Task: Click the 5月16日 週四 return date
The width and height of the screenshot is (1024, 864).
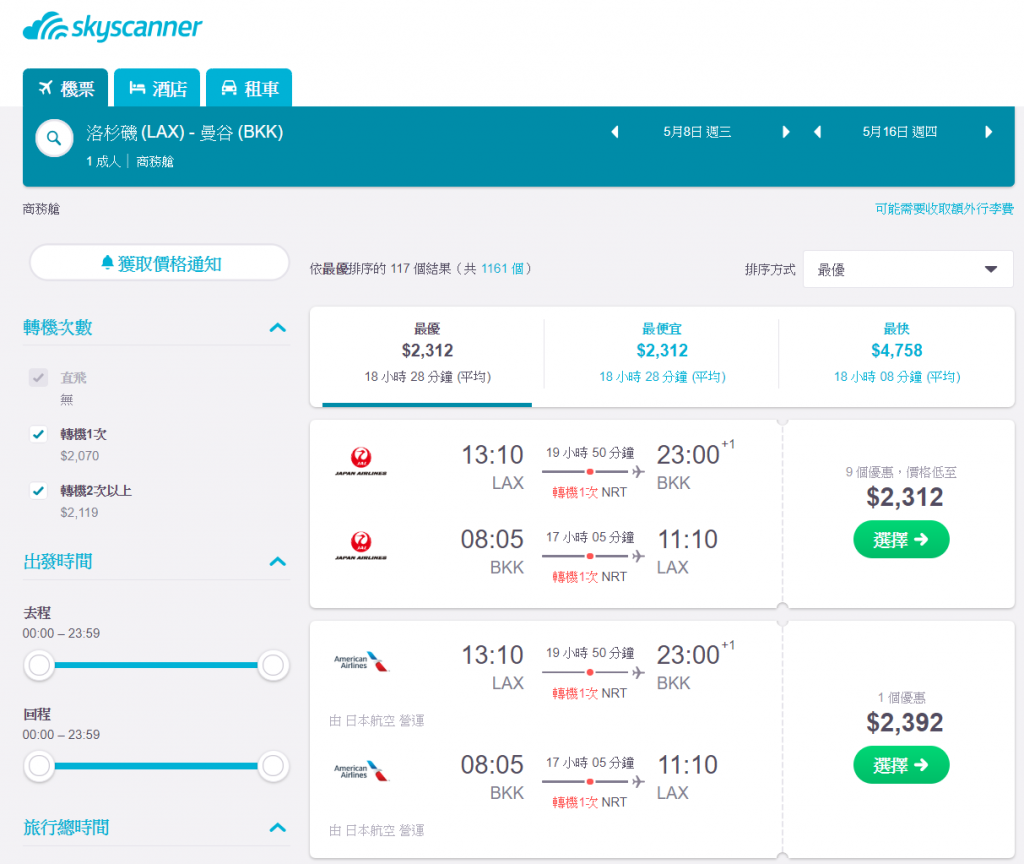Action: pyautogui.click(x=899, y=132)
